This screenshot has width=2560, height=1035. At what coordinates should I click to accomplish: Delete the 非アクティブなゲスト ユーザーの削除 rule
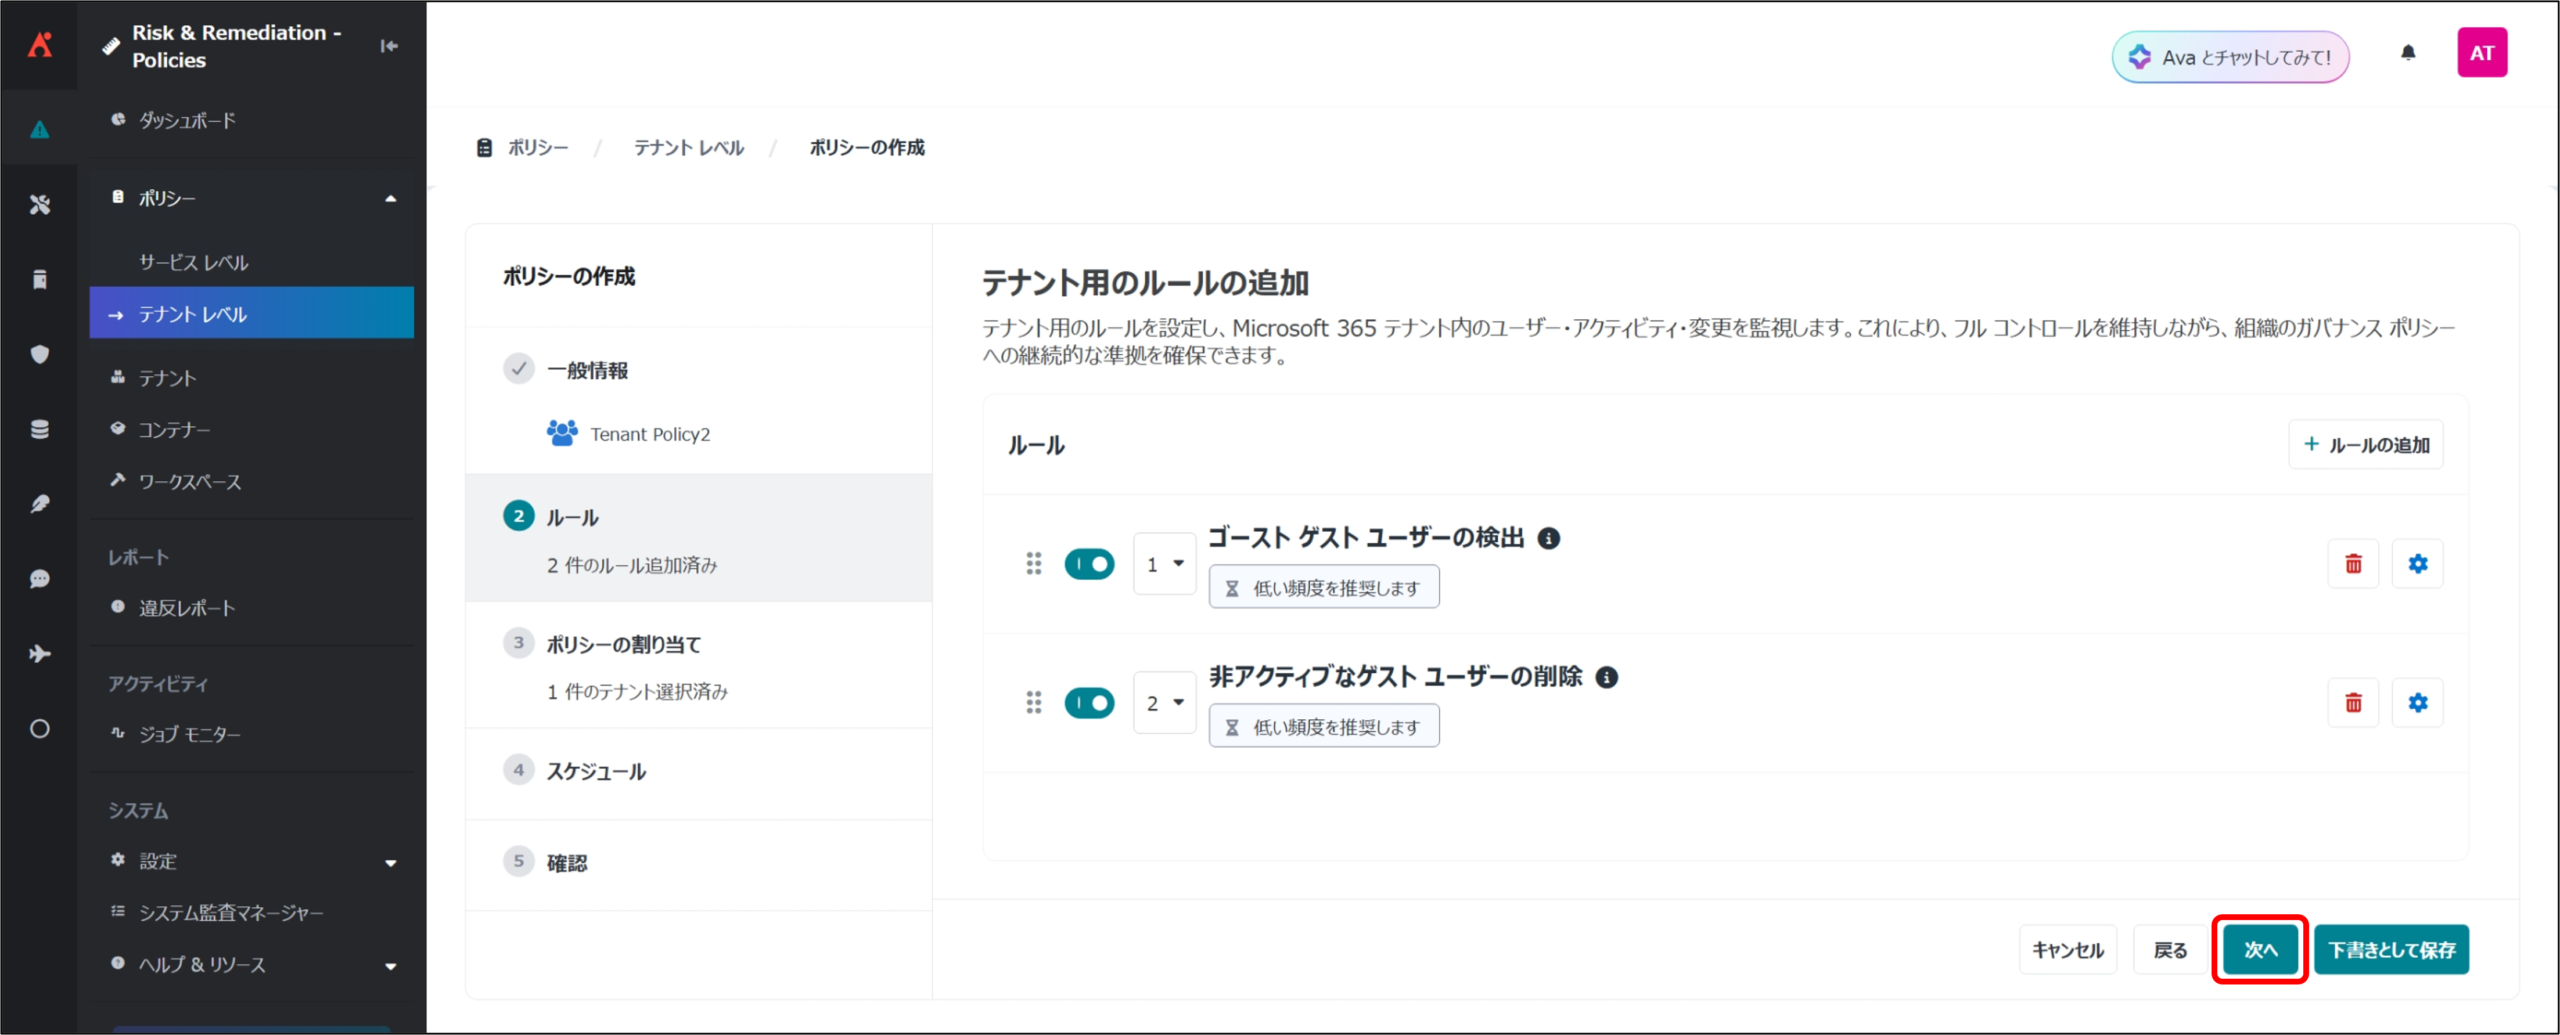point(2353,703)
